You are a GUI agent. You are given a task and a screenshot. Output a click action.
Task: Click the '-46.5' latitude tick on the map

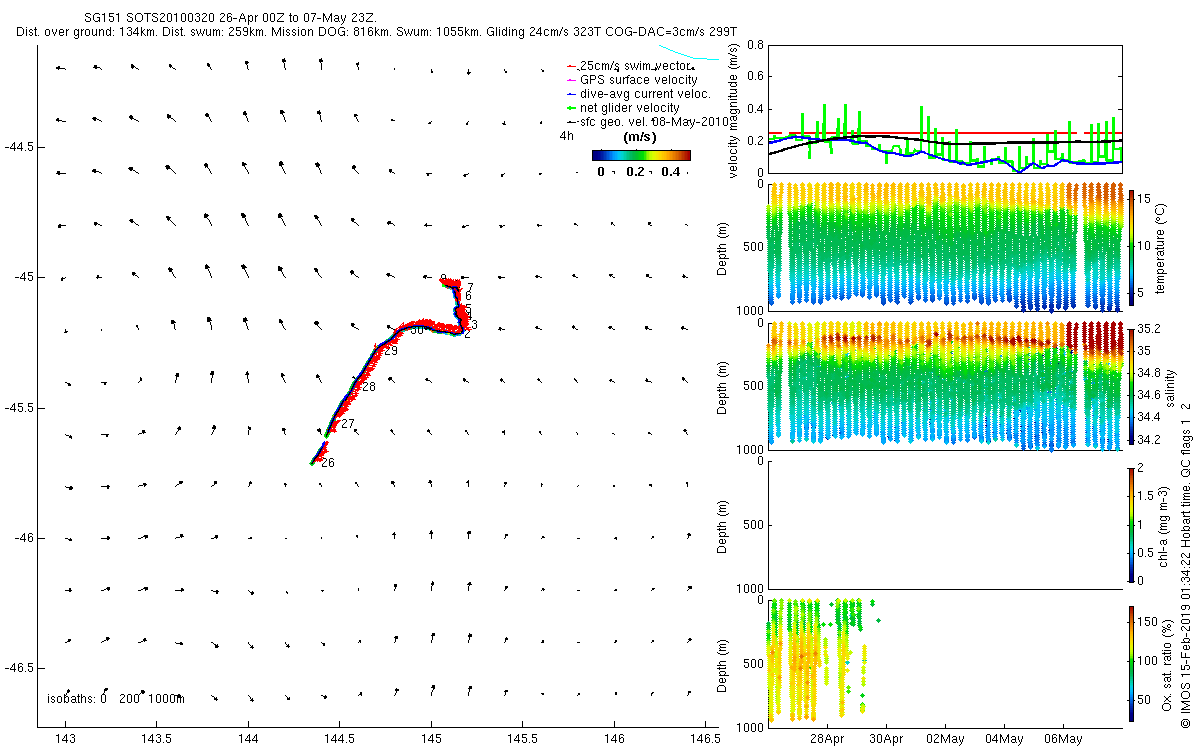[20, 668]
